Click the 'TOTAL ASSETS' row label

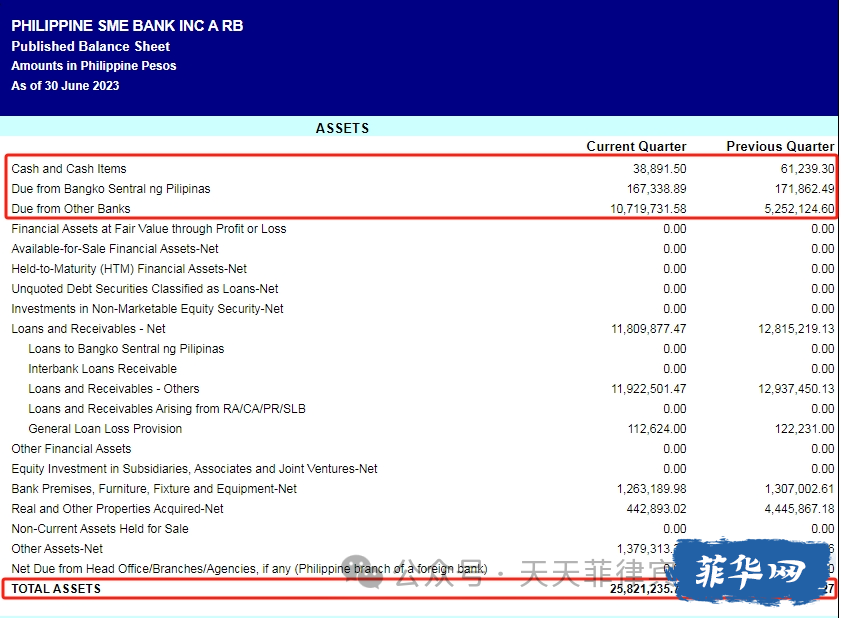tap(56, 589)
